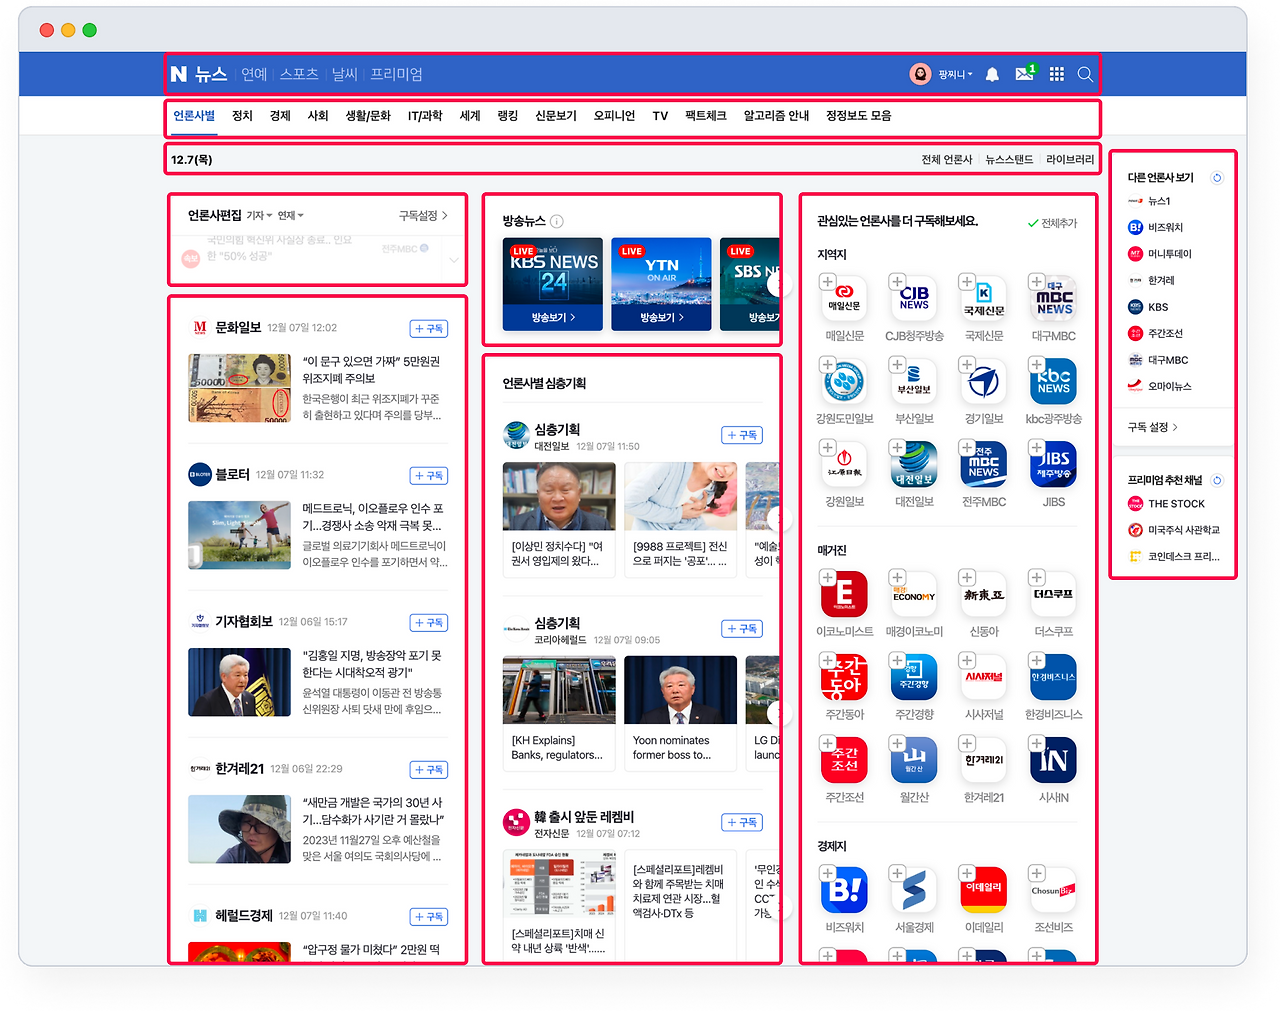Refresh the 프리미엄 추천 채널 list
The height and width of the screenshot is (1011, 1280).
[1217, 480]
